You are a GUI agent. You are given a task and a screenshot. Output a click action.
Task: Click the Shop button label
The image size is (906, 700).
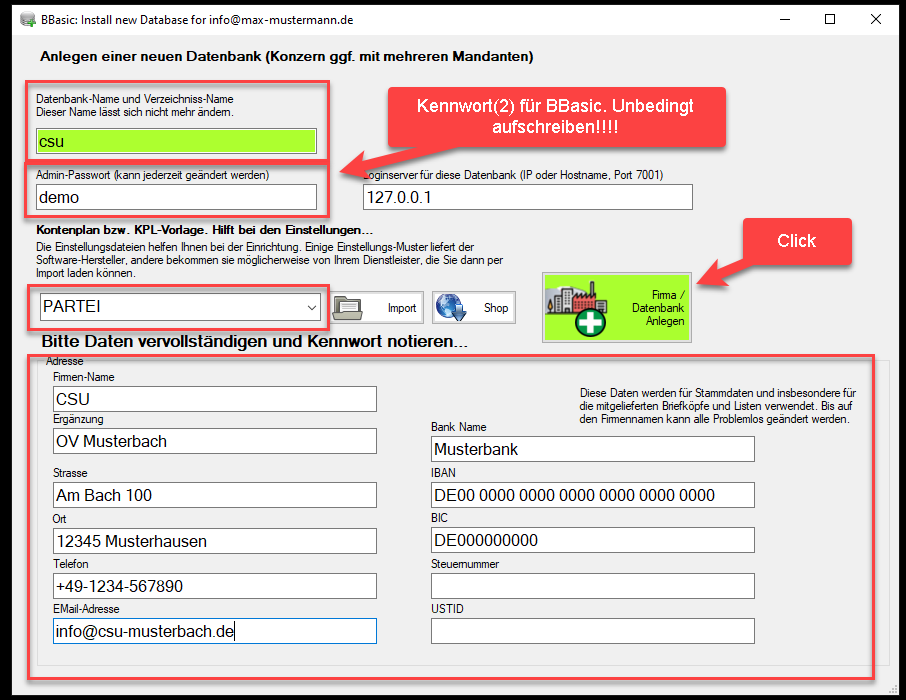[x=496, y=308]
